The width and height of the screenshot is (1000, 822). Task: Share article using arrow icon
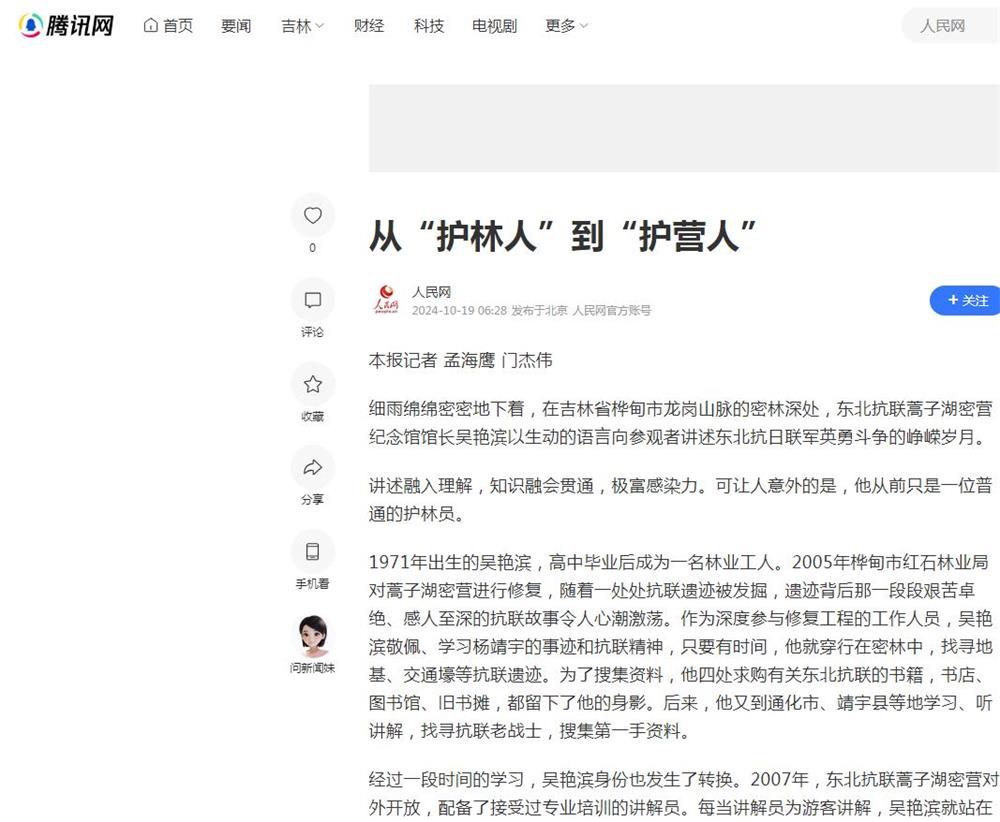[x=312, y=467]
